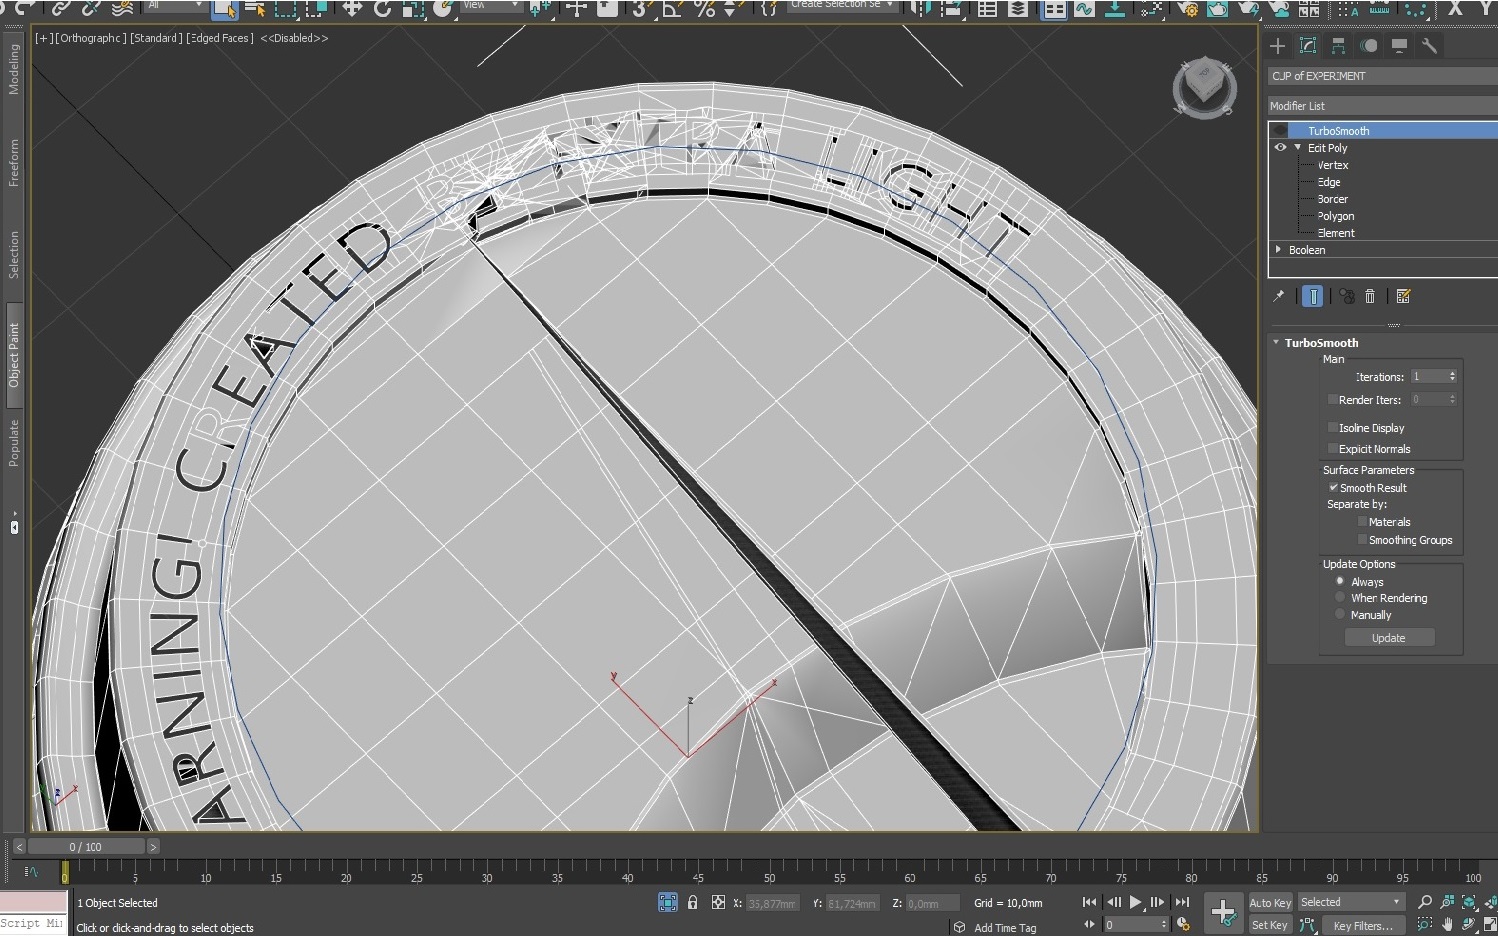Select When Rendering update option
Screen dimensions: 1498x936
click(1340, 598)
